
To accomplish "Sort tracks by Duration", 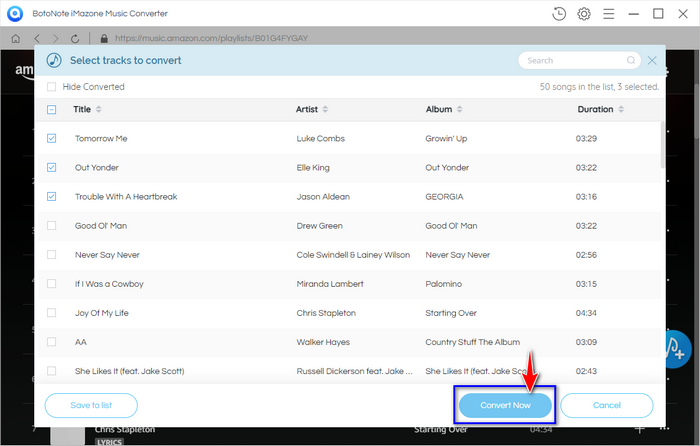I will pos(621,109).
